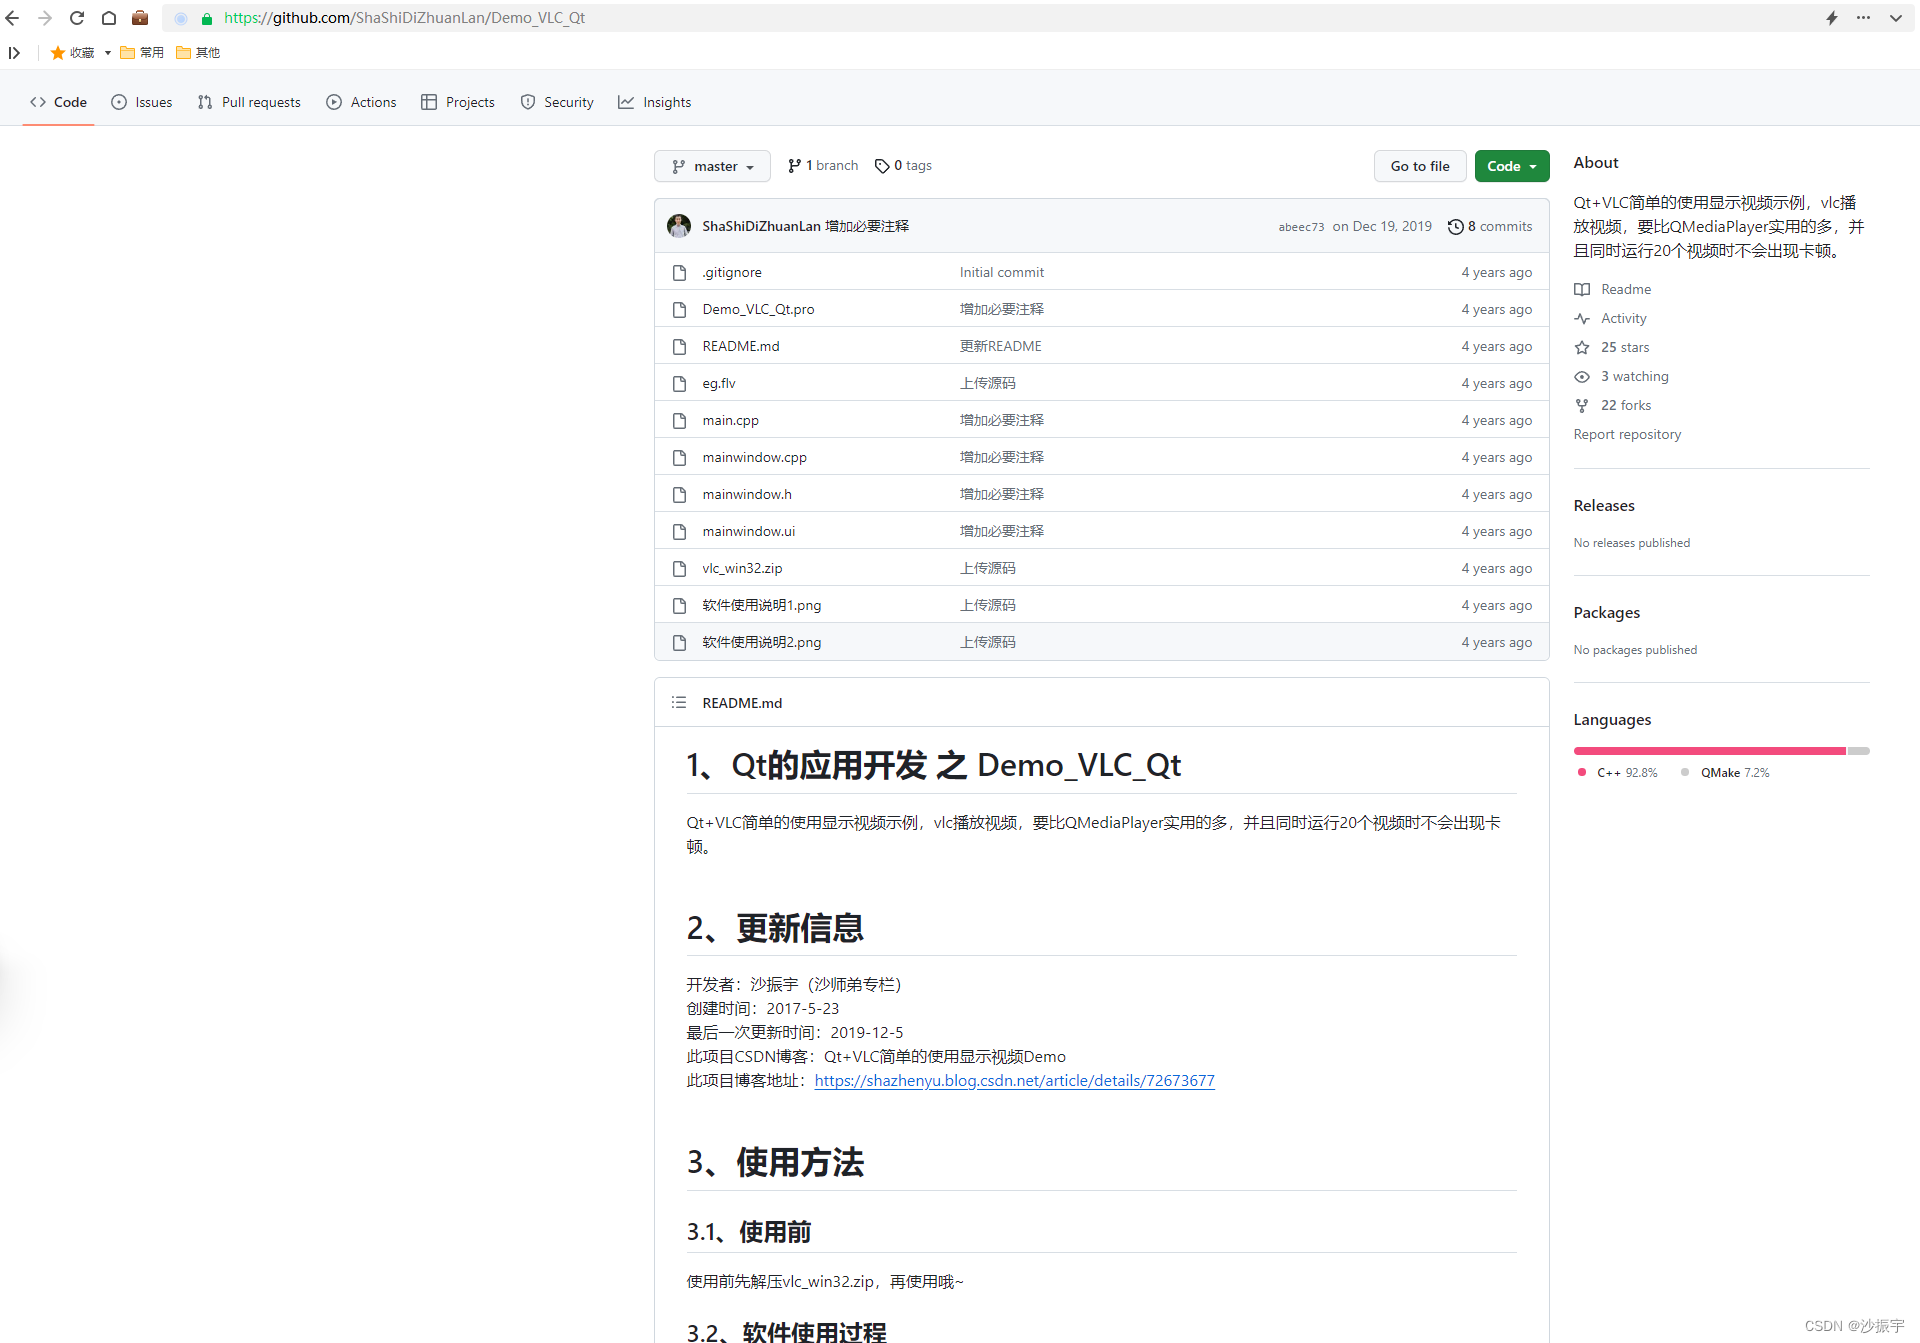The height and width of the screenshot is (1343, 1920).
Task: Click the fork icon next to 22 forks
Action: click(x=1582, y=405)
